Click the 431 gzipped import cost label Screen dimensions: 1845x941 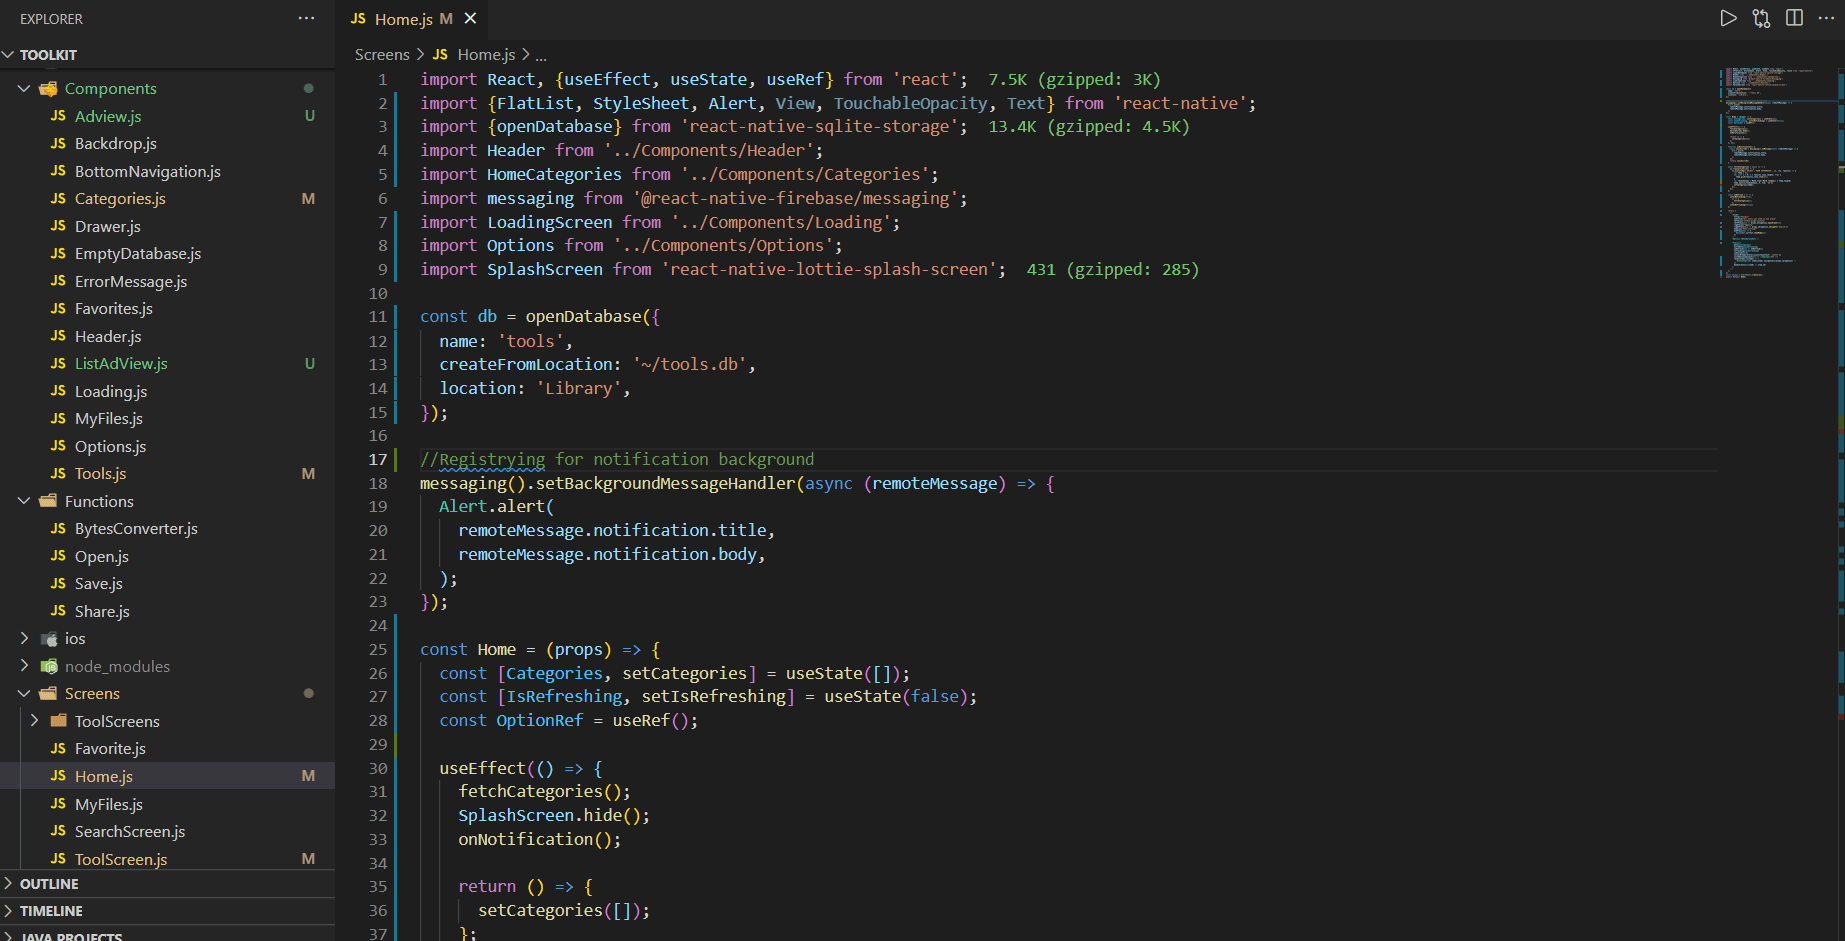(1113, 269)
